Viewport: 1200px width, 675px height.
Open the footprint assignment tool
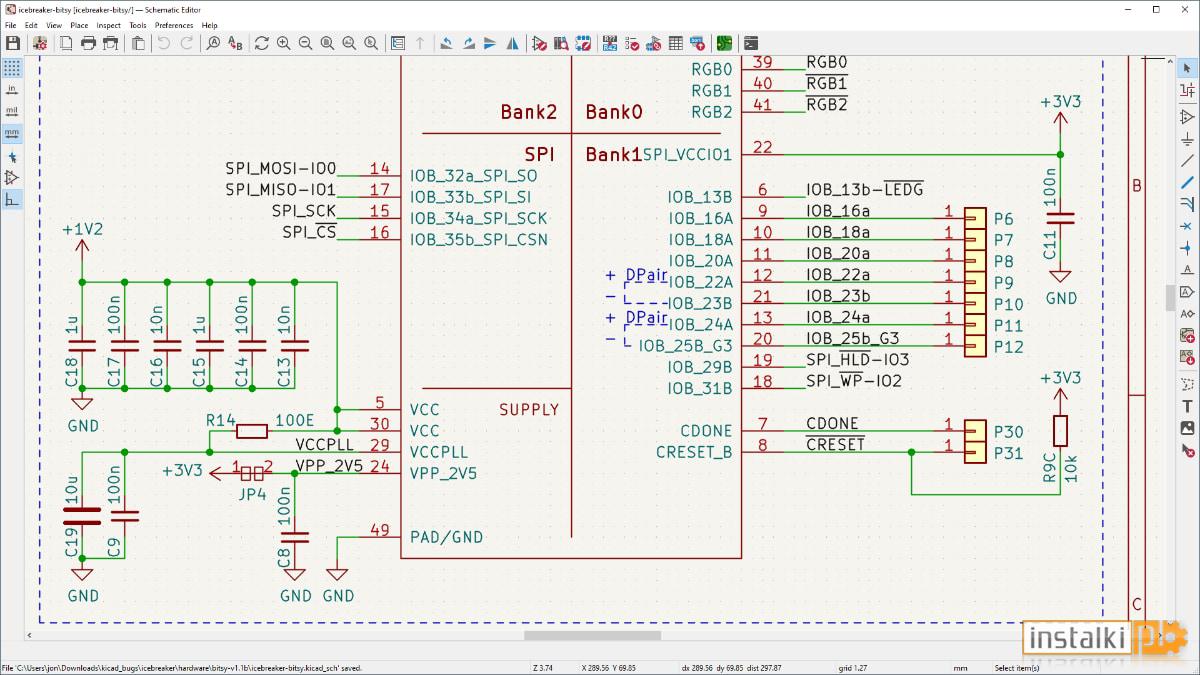(654, 43)
